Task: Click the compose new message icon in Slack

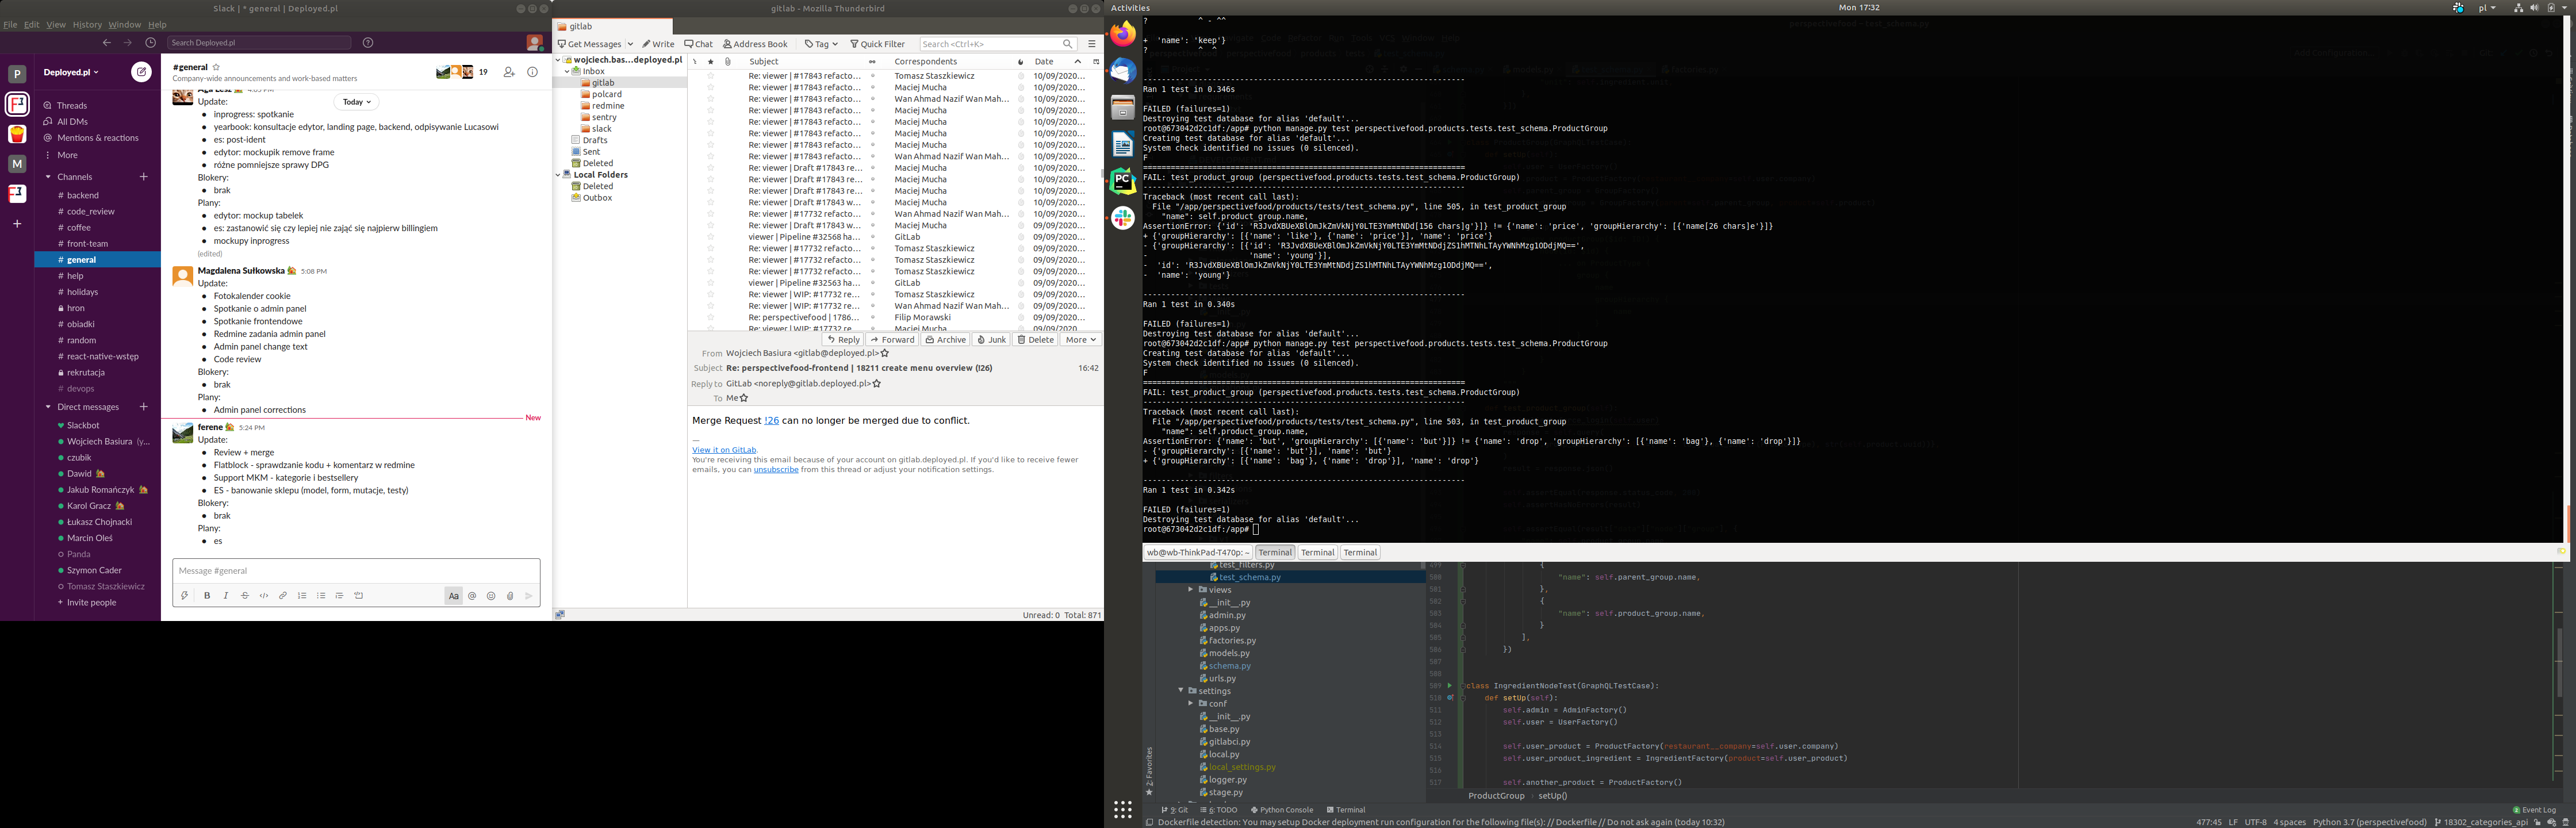Action: click(142, 72)
